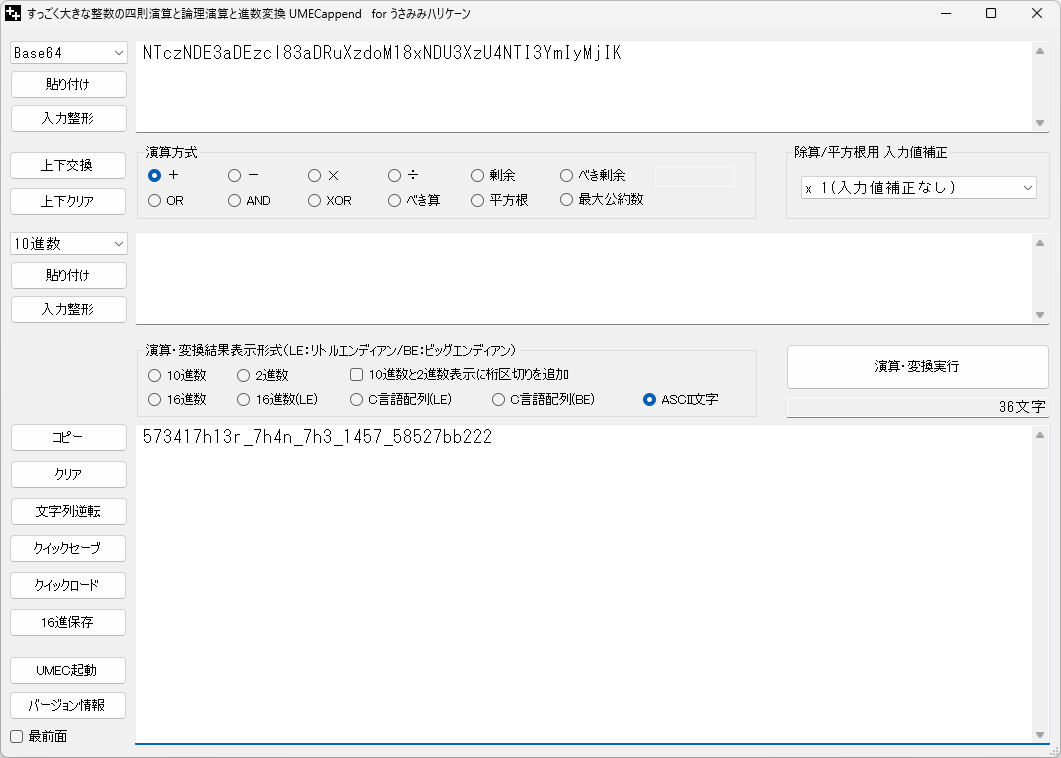Select the 剰余 remainder operation
1061x758 pixels.
point(477,174)
